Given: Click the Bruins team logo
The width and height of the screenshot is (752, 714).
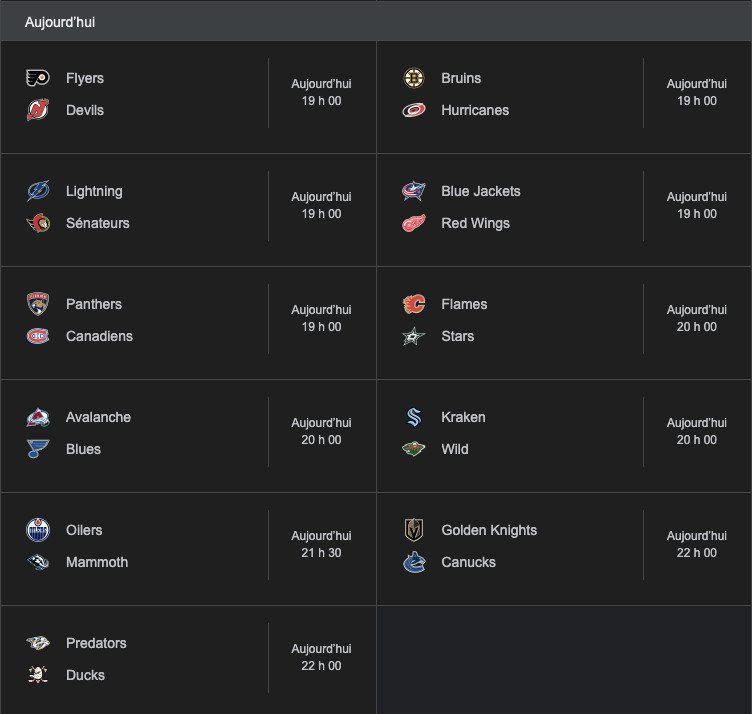Looking at the screenshot, I should [x=414, y=78].
